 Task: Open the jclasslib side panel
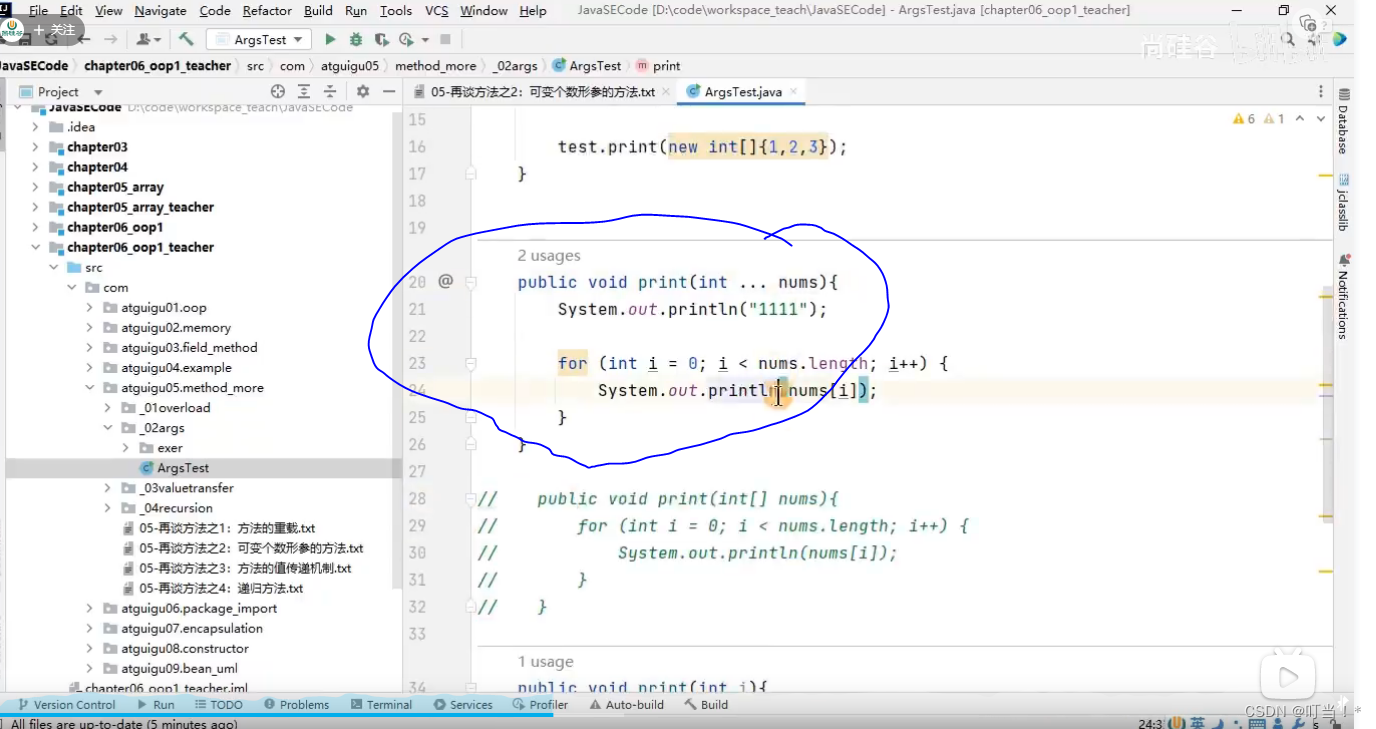[1343, 204]
